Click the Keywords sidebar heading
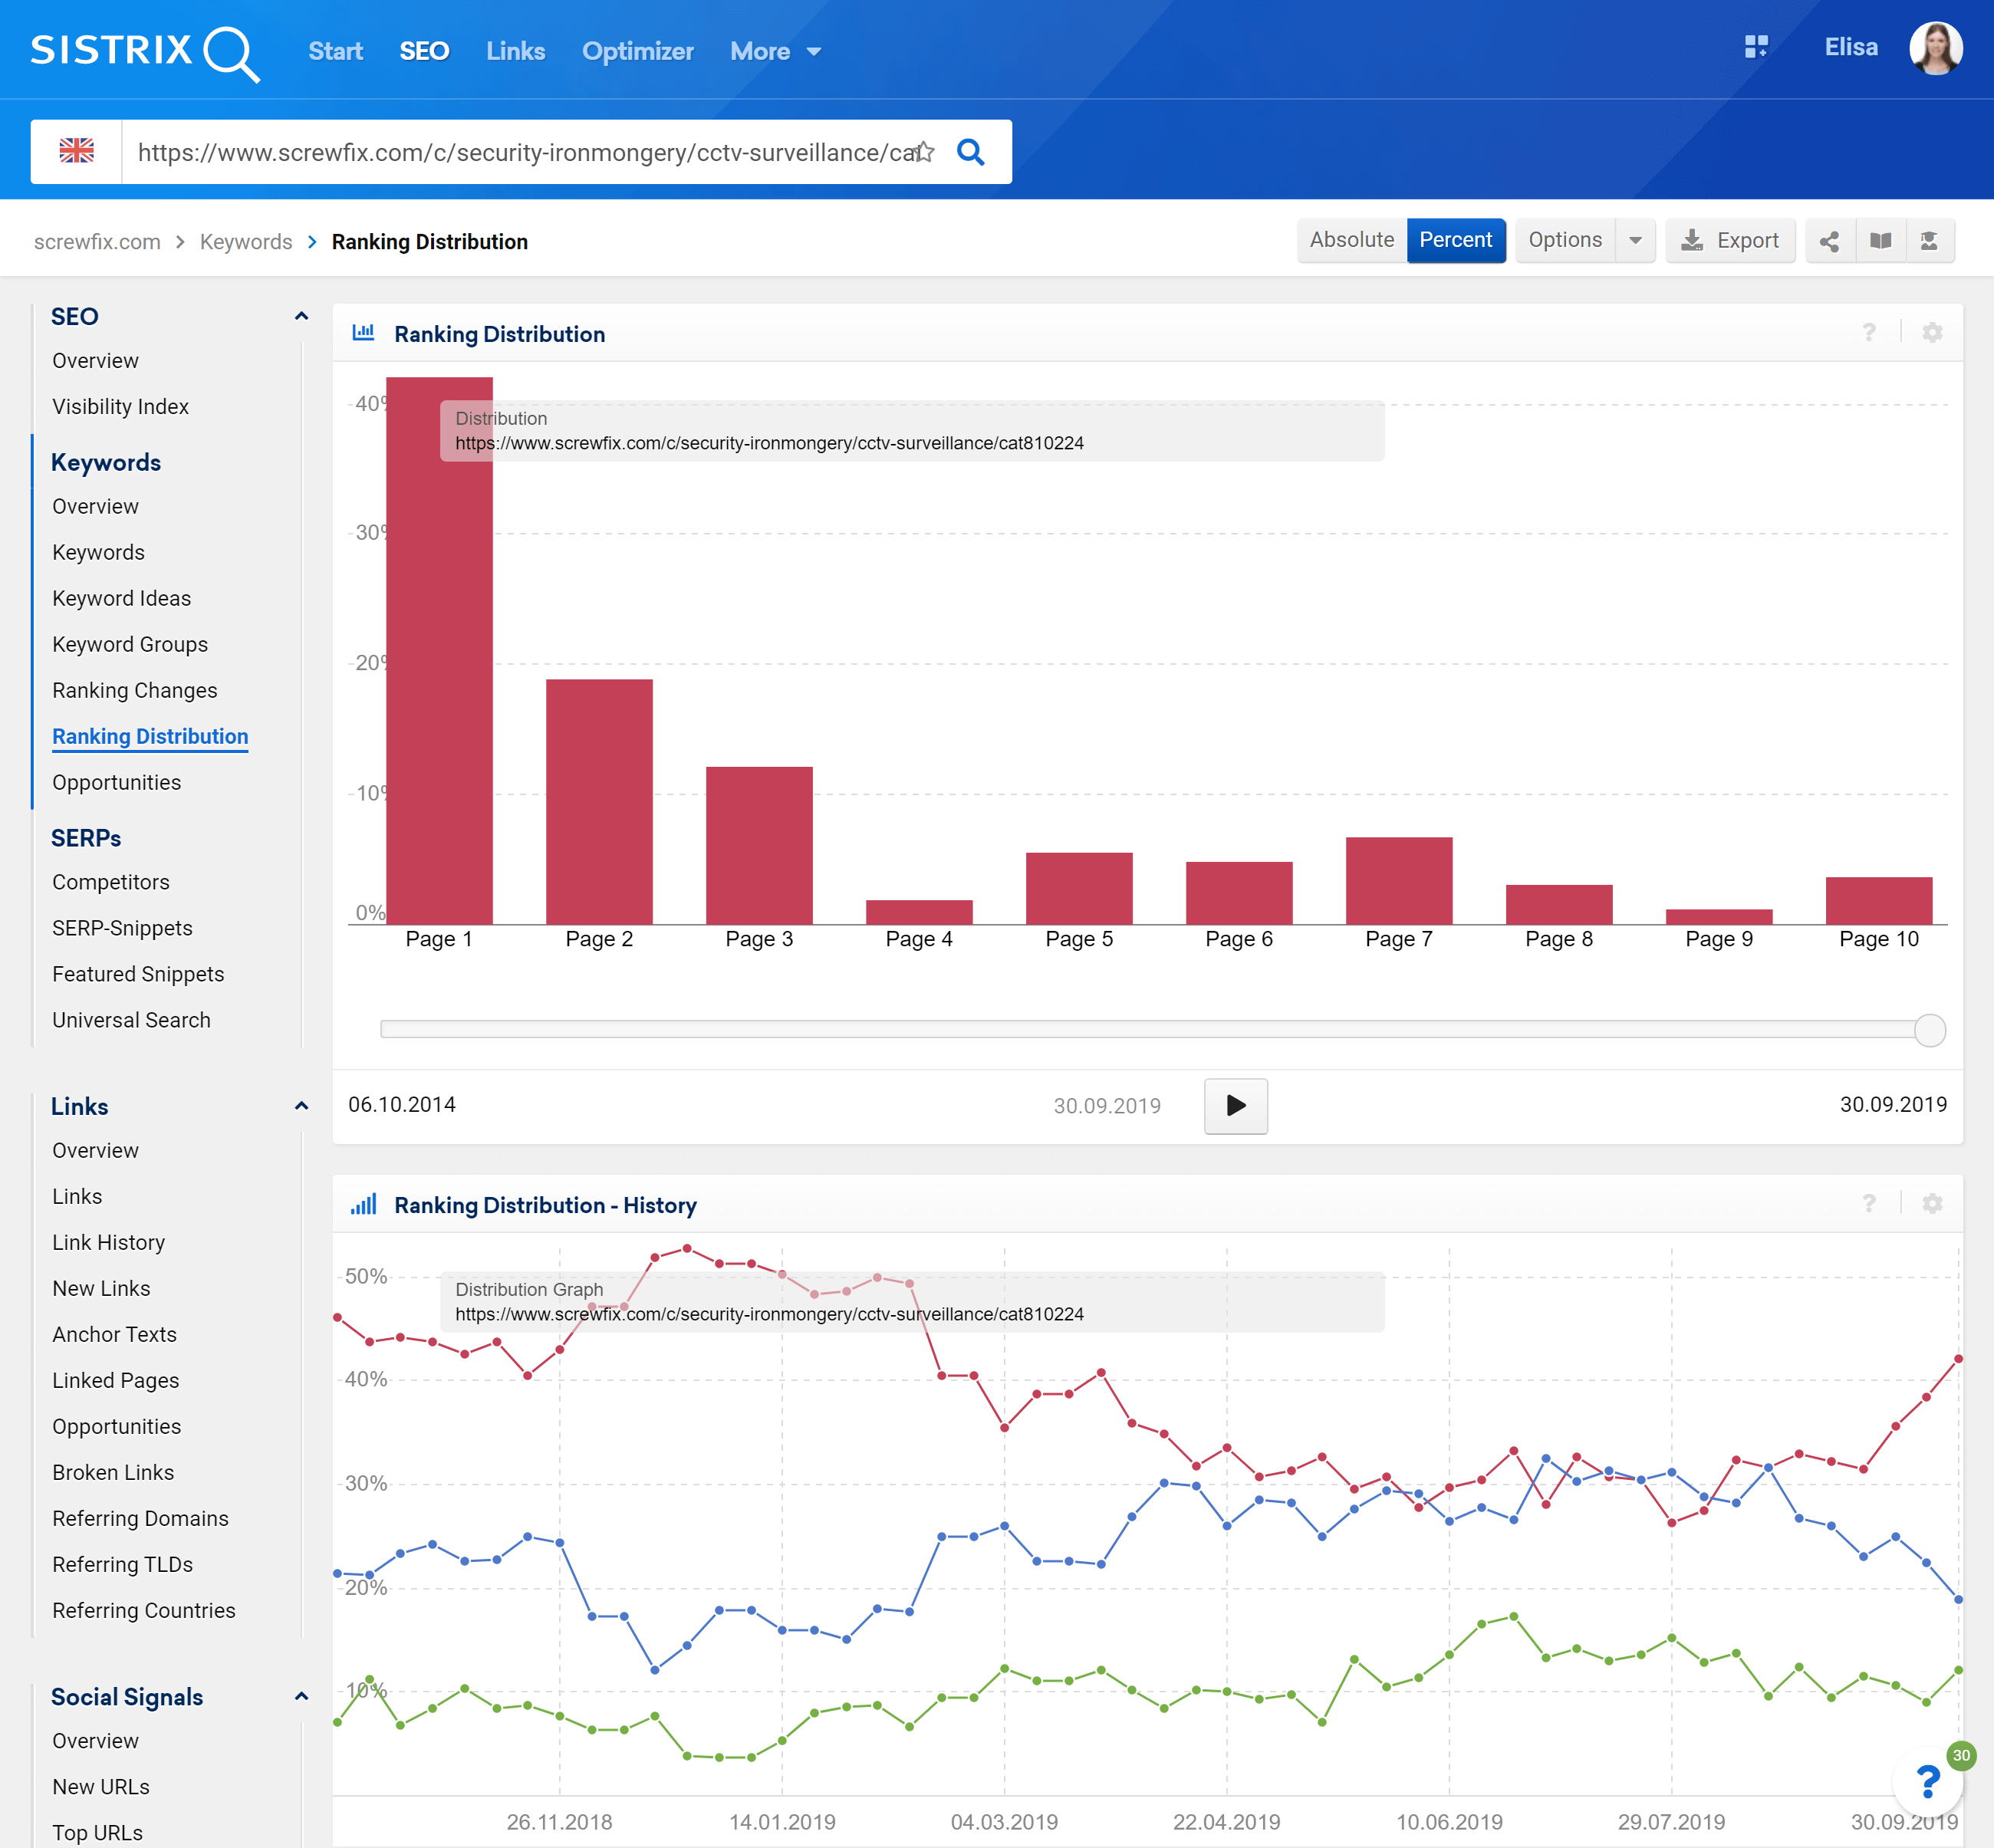 [x=106, y=462]
